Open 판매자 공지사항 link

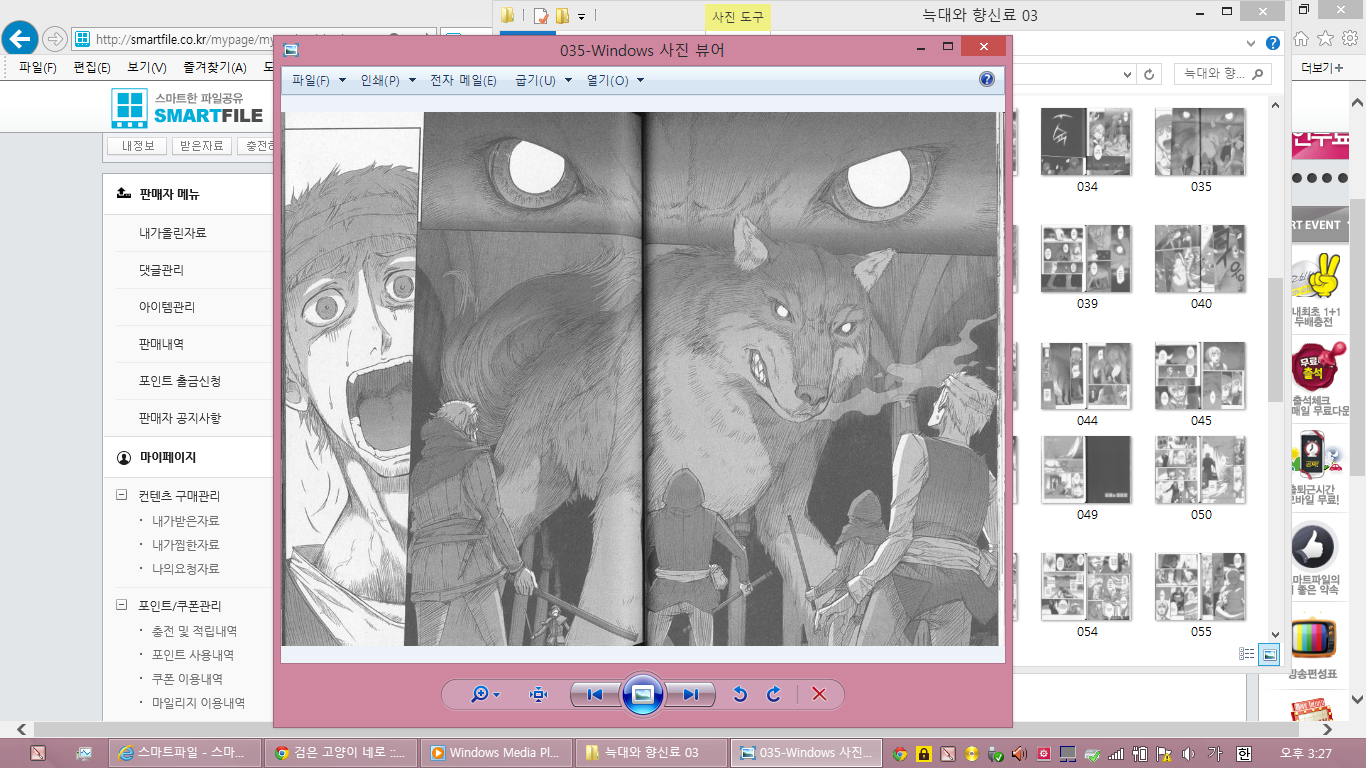point(180,418)
